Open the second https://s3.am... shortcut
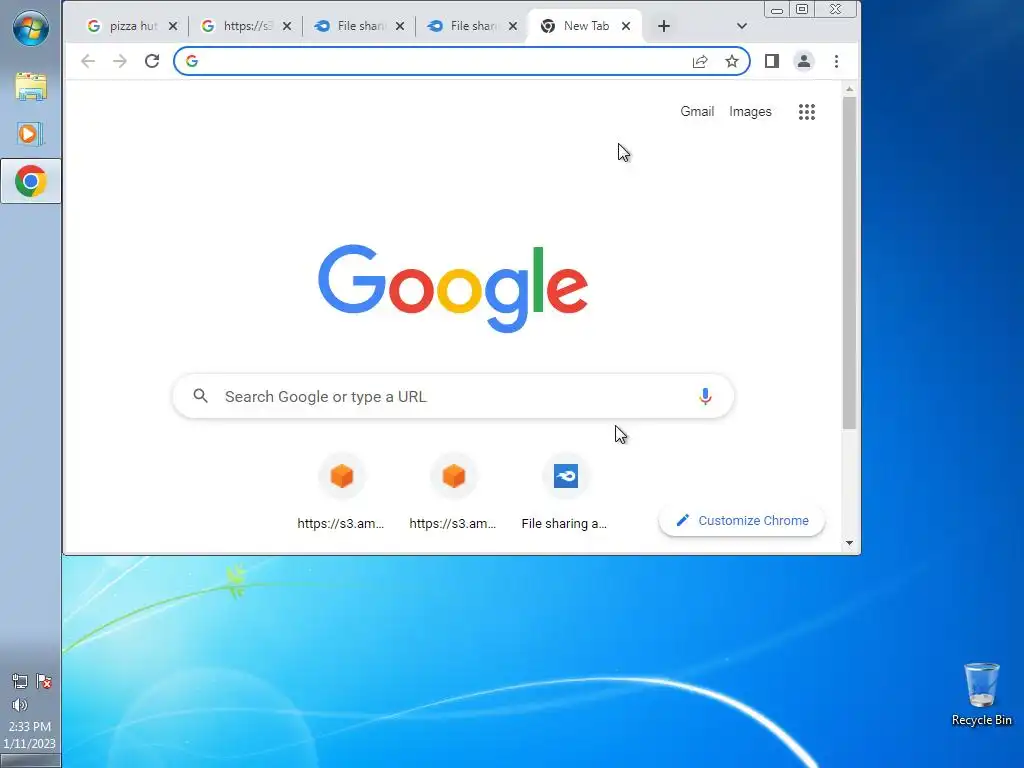 coord(453,493)
